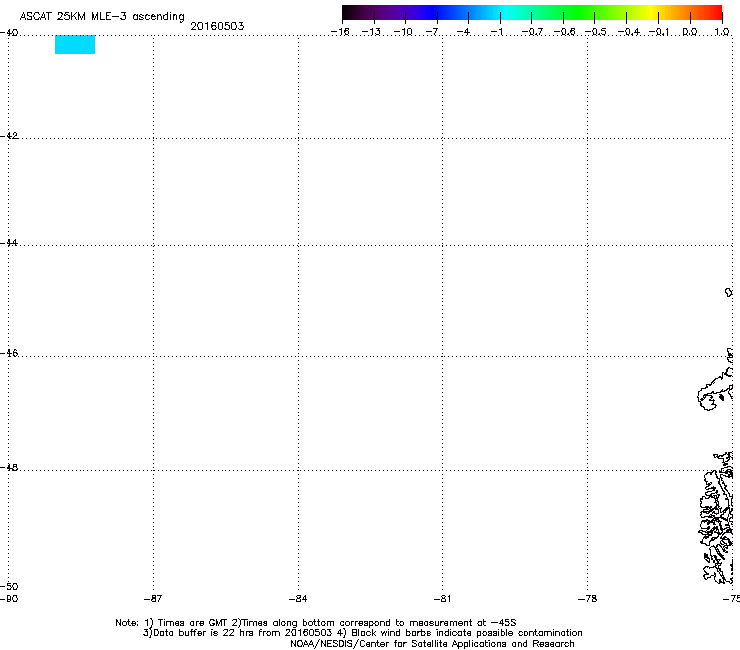Click the longitude axis label -90
Screen dimensions: 740x650
pyautogui.click(x=9, y=599)
